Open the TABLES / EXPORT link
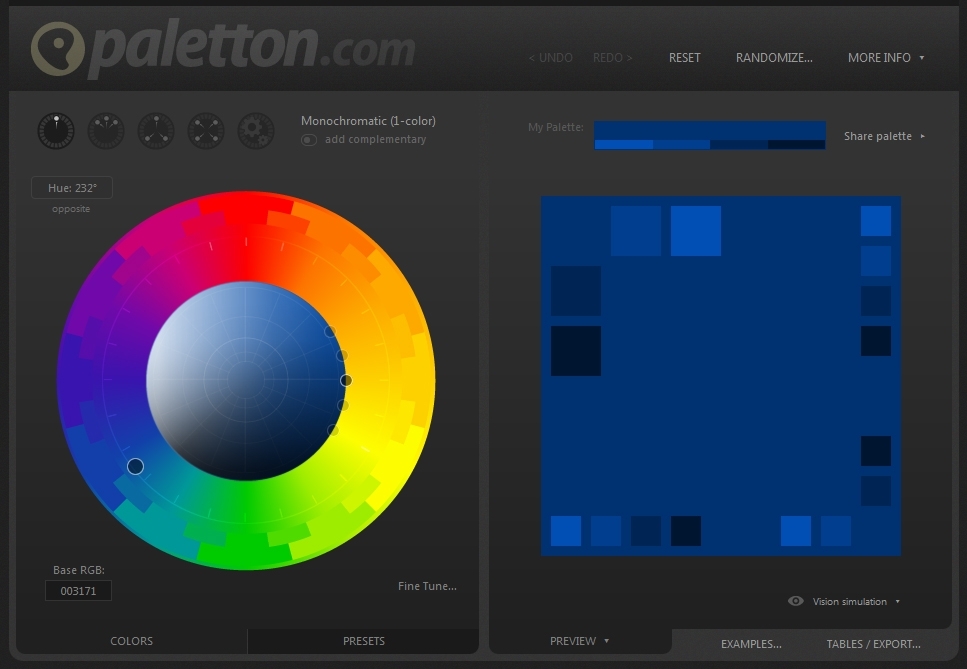The image size is (967, 669). pyautogui.click(x=873, y=644)
